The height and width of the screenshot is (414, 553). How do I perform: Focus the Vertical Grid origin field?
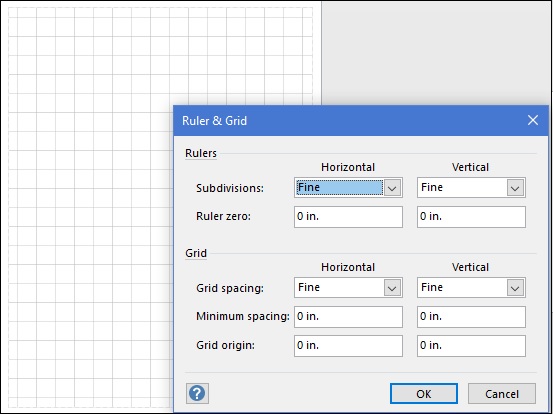click(471, 346)
